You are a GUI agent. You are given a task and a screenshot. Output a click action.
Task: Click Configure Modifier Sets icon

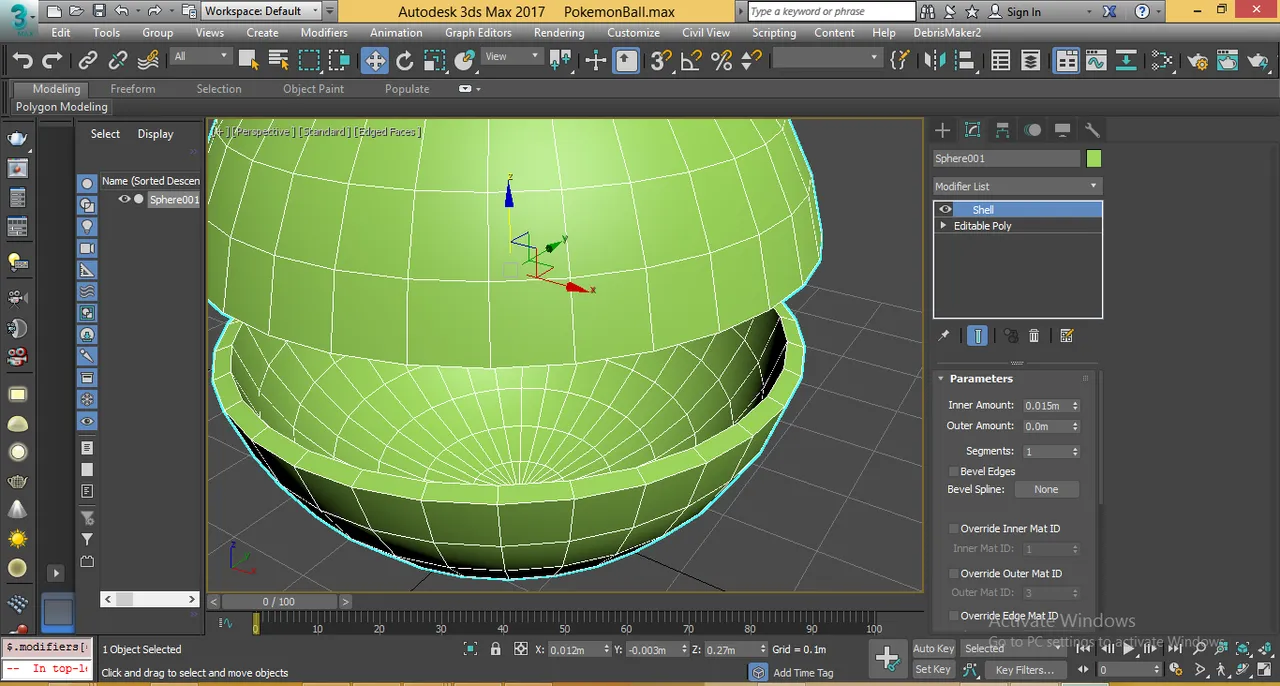(x=1067, y=336)
